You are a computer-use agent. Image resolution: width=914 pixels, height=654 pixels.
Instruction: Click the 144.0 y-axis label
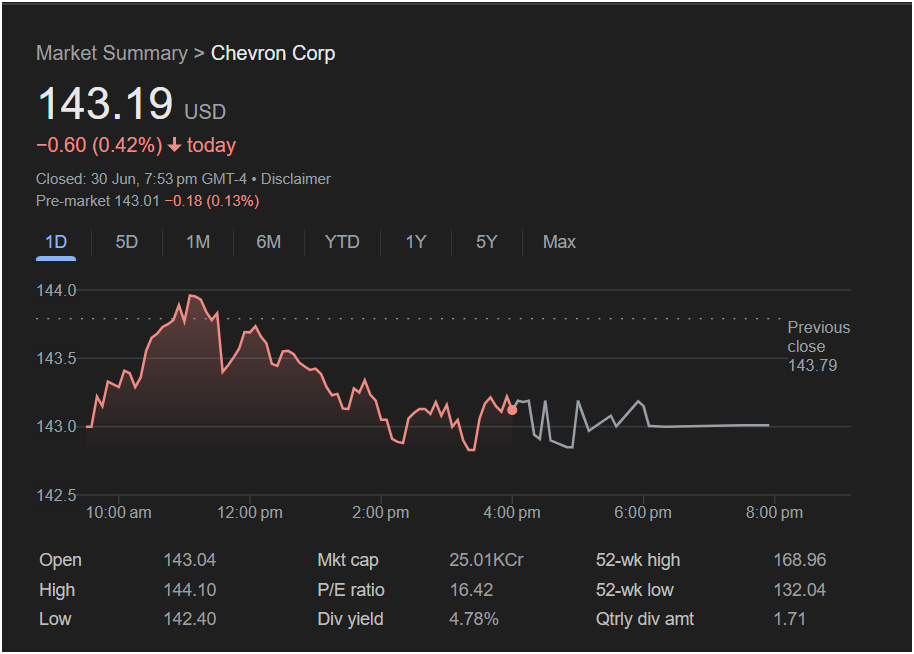[x=56, y=290]
